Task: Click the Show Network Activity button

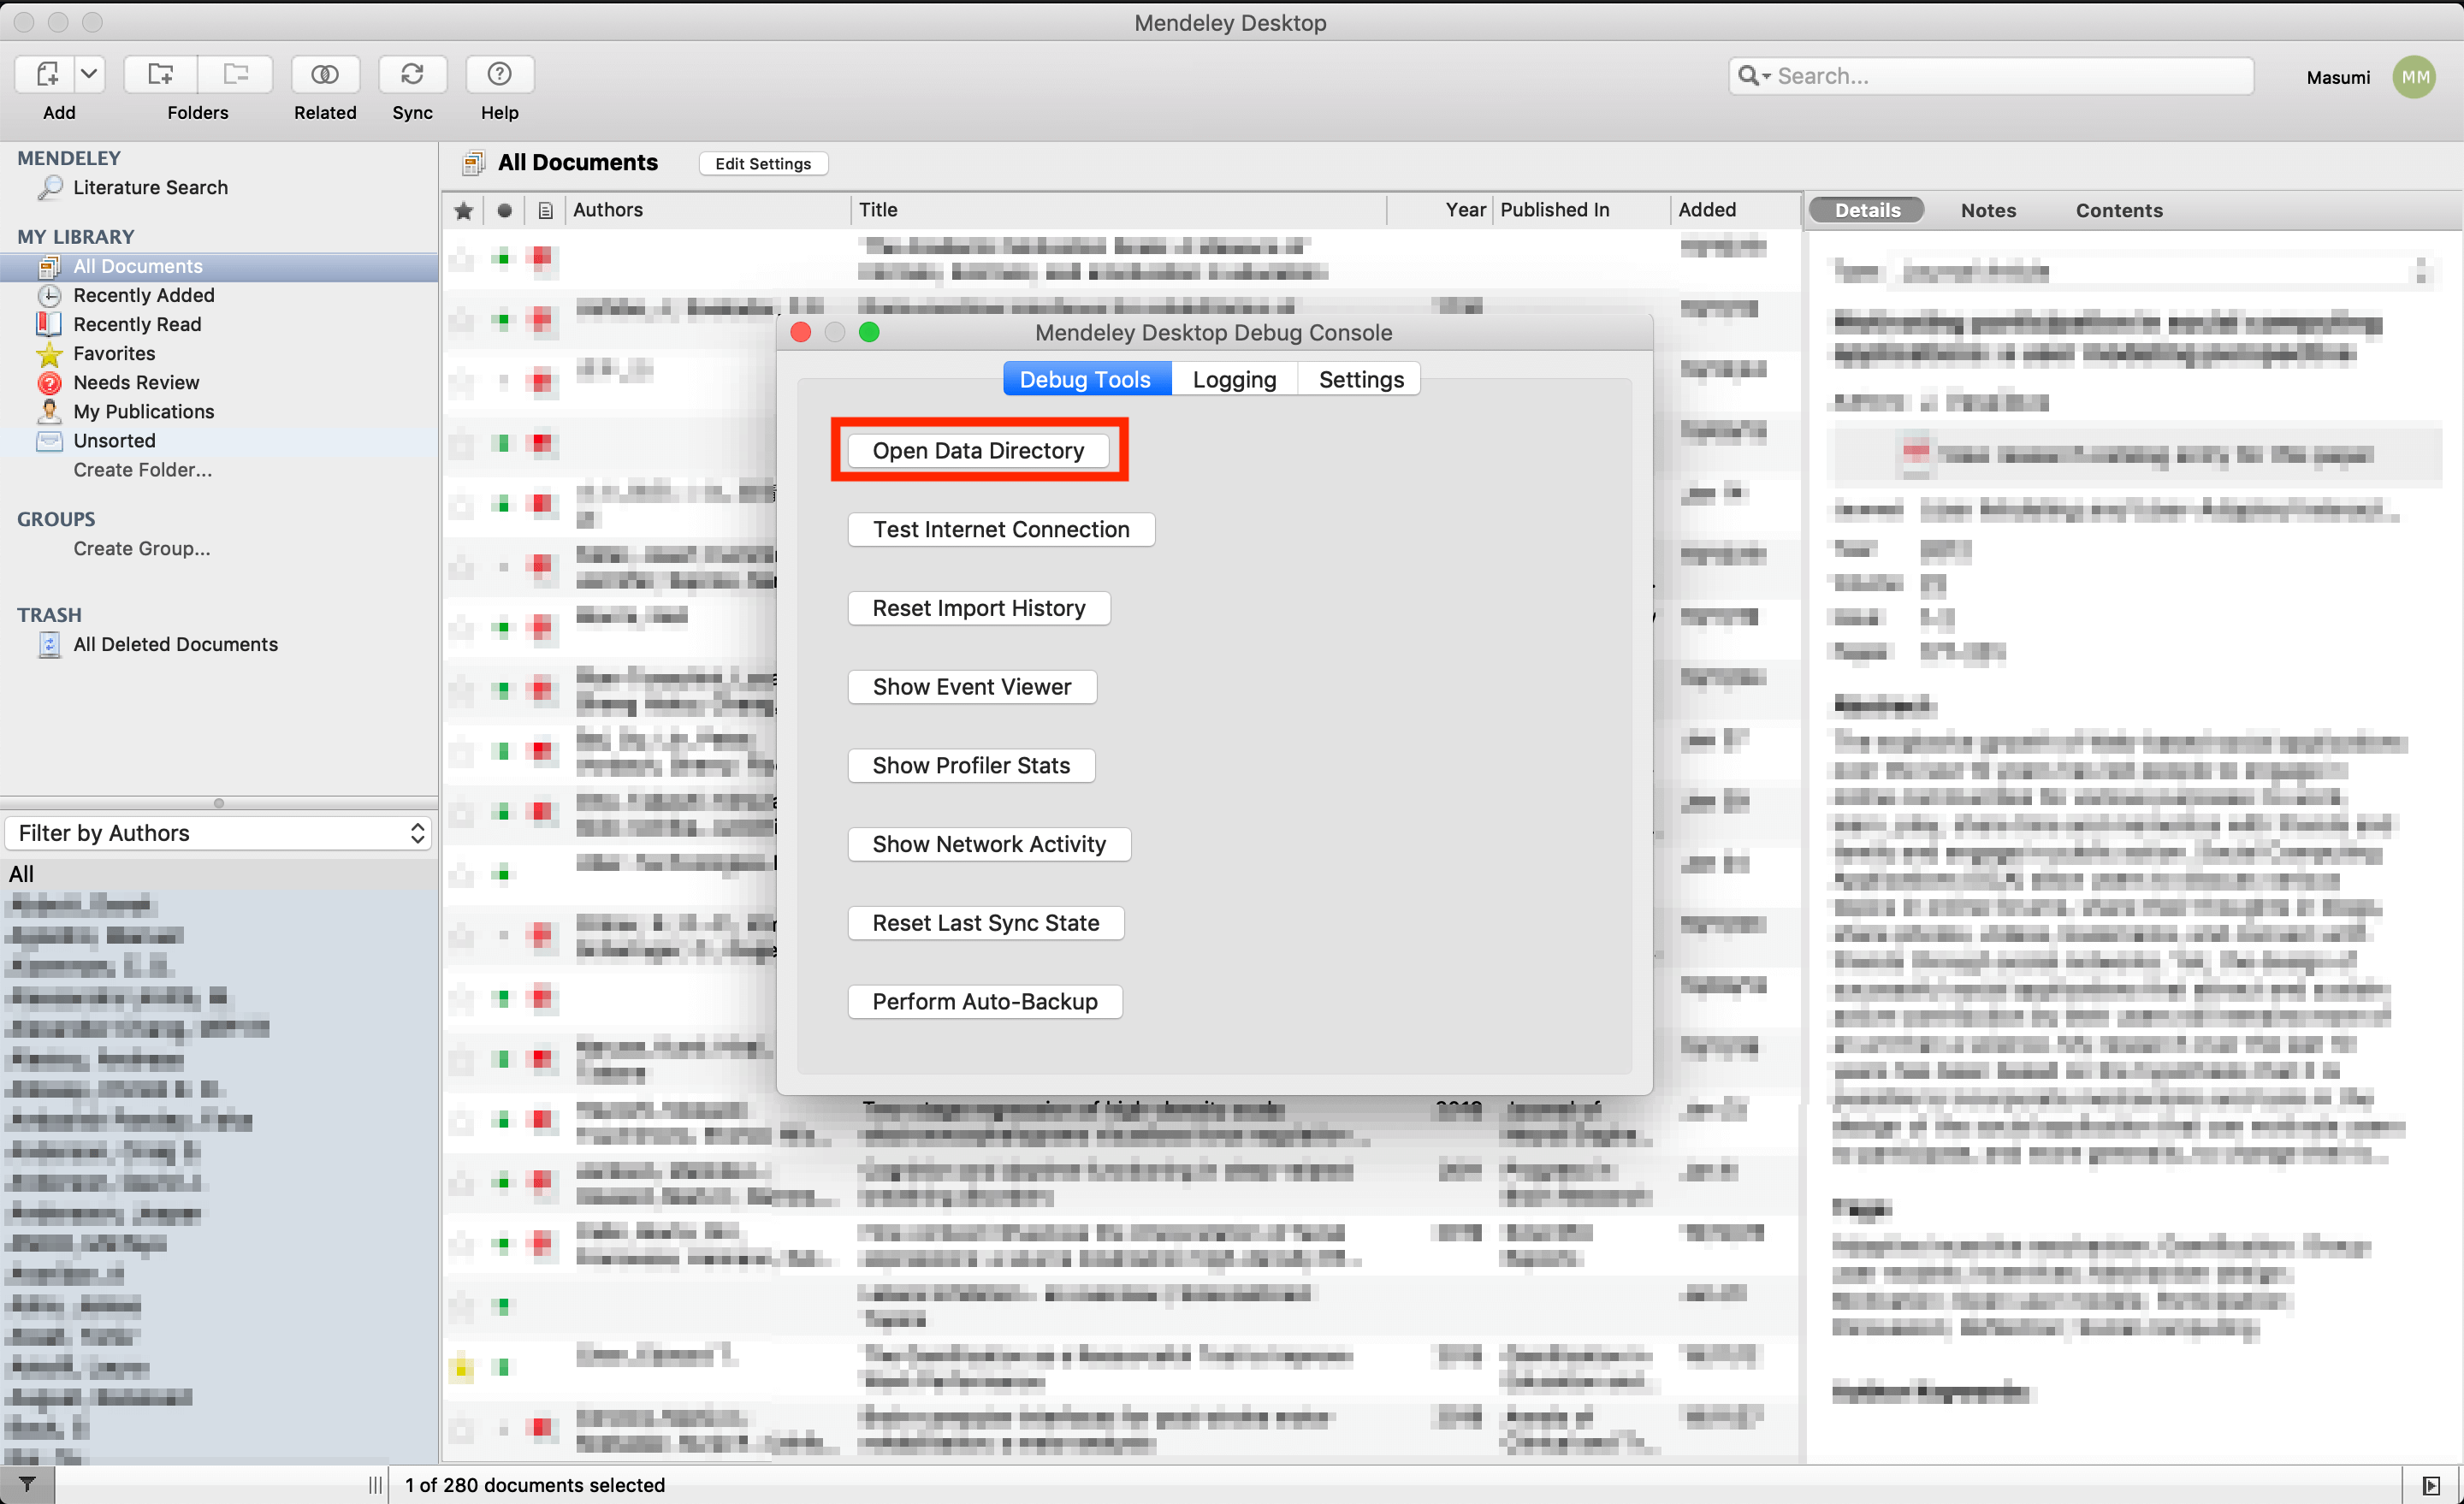Action: [x=989, y=844]
